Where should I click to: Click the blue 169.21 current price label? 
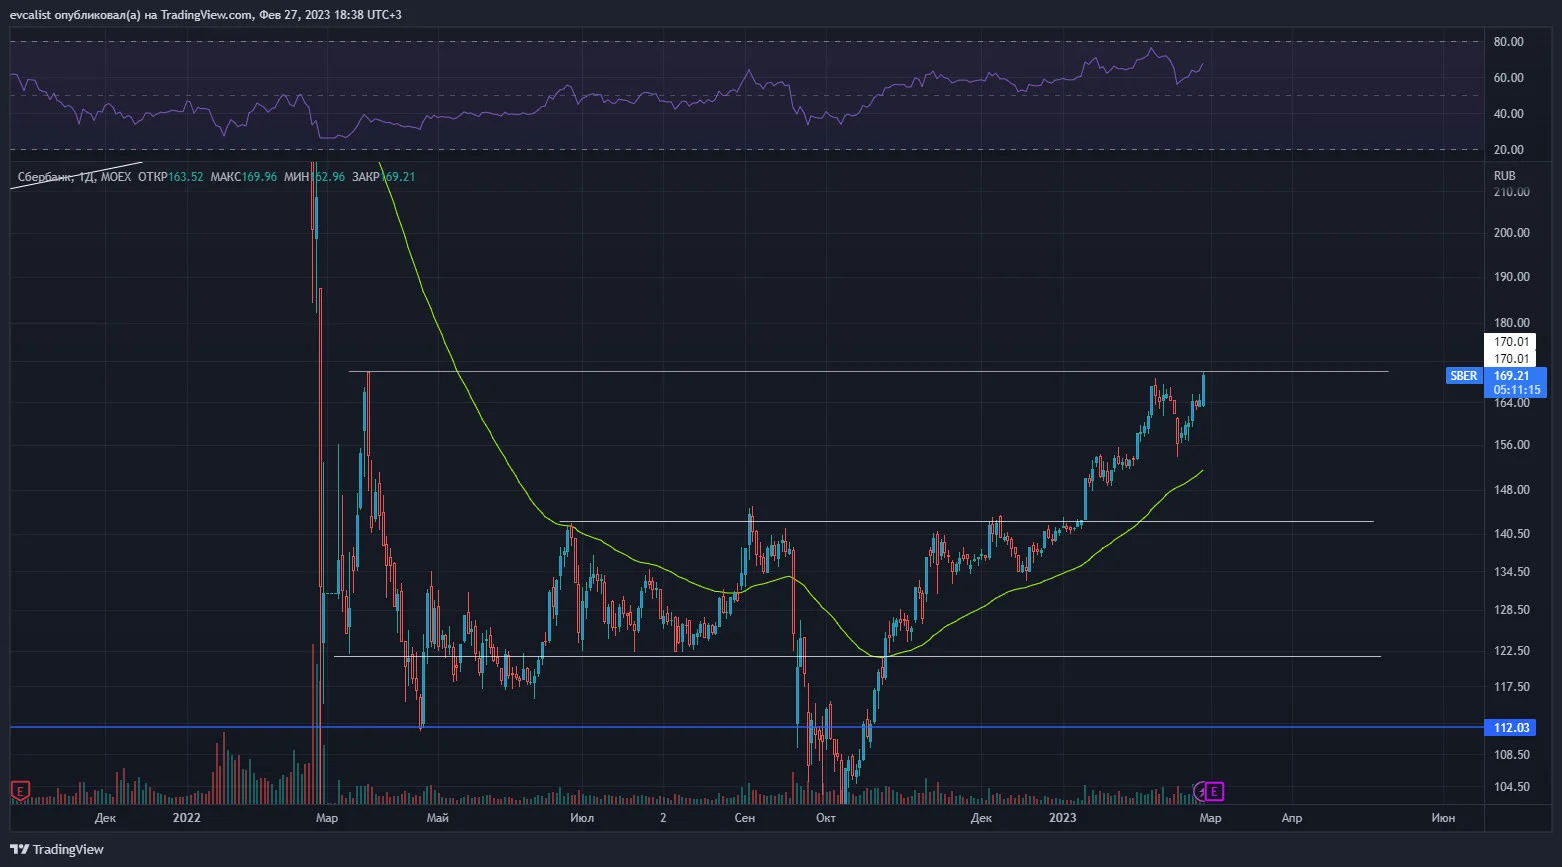pos(1510,376)
